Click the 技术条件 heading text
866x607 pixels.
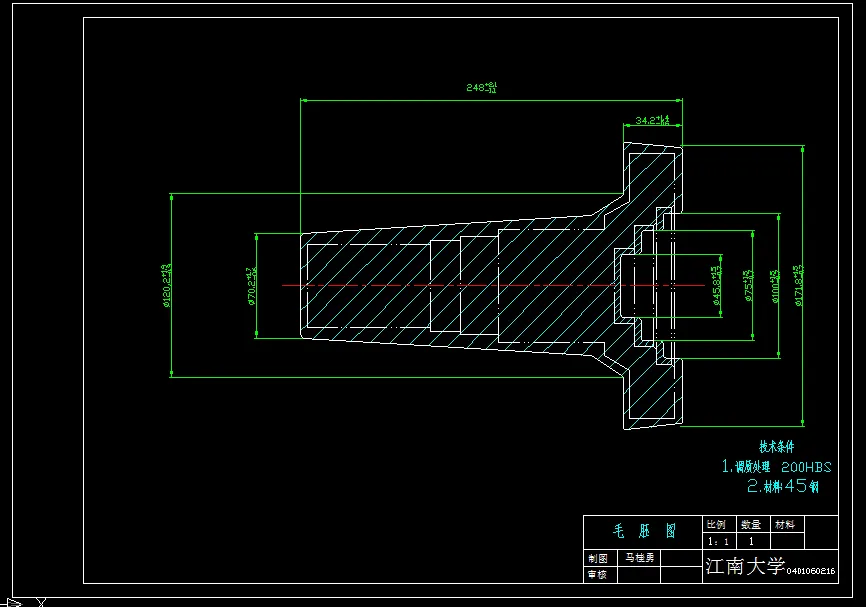pyautogui.click(x=777, y=446)
